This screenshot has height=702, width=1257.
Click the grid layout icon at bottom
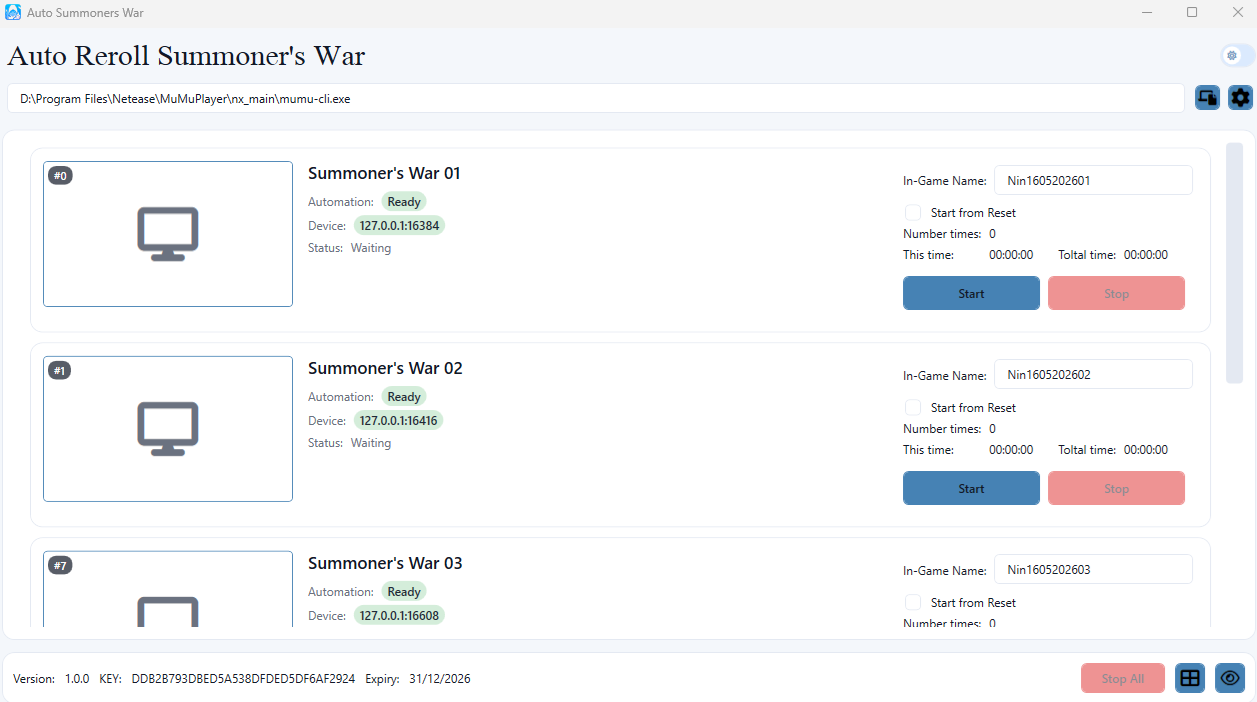1190,678
